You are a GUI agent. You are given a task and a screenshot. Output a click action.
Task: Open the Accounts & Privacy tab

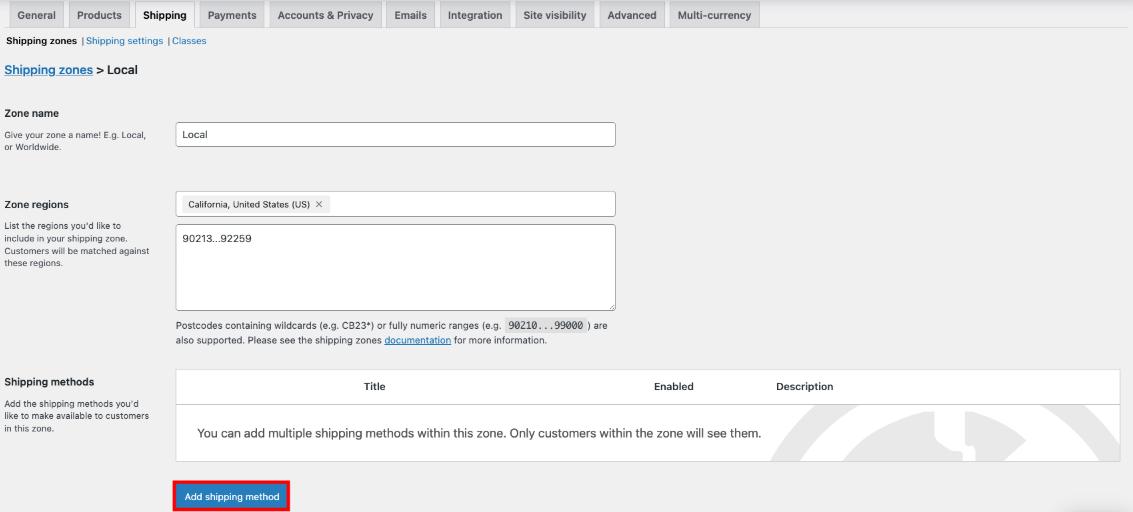(x=325, y=15)
